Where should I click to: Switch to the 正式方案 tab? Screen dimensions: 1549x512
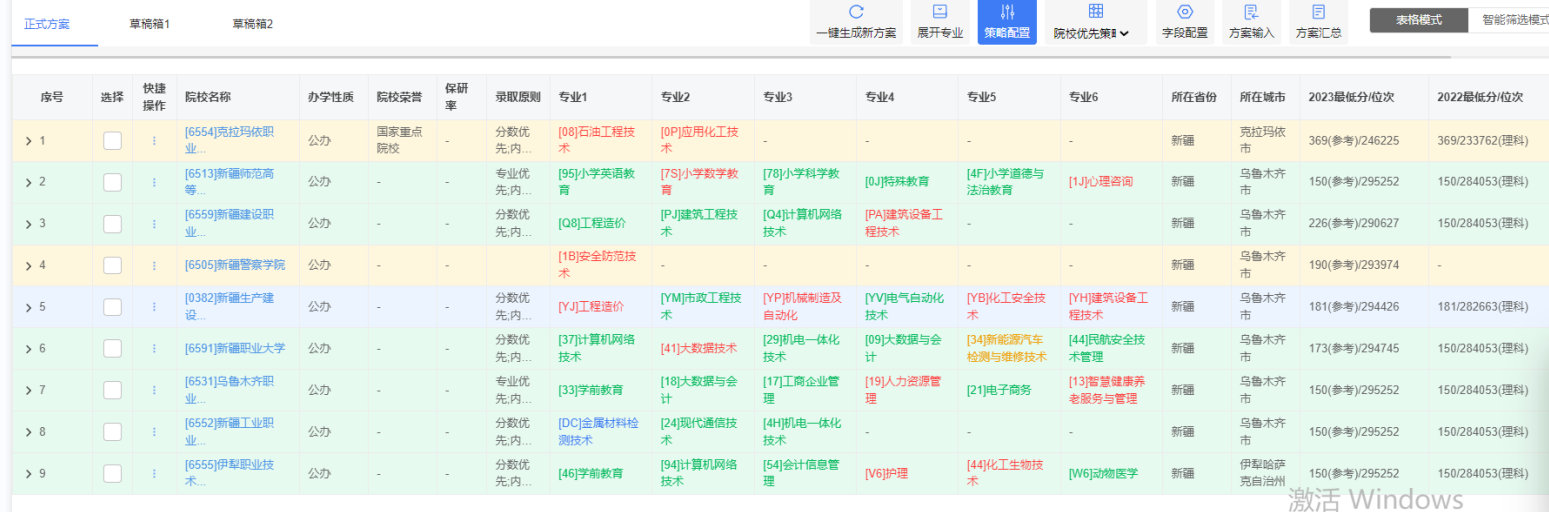point(47,23)
